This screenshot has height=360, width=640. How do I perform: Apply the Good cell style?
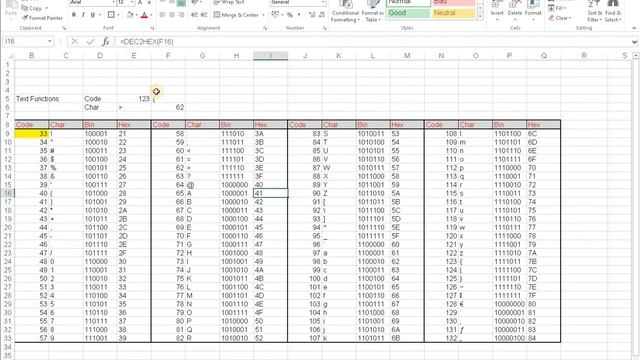408,13
